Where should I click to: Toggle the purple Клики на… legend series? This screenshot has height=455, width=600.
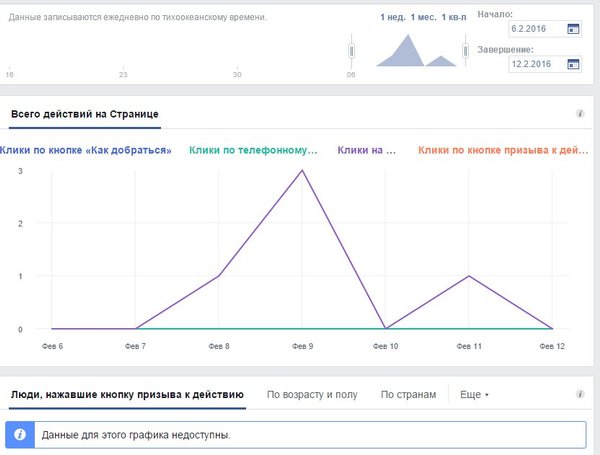pyautogui.click(x=367, y=150)
